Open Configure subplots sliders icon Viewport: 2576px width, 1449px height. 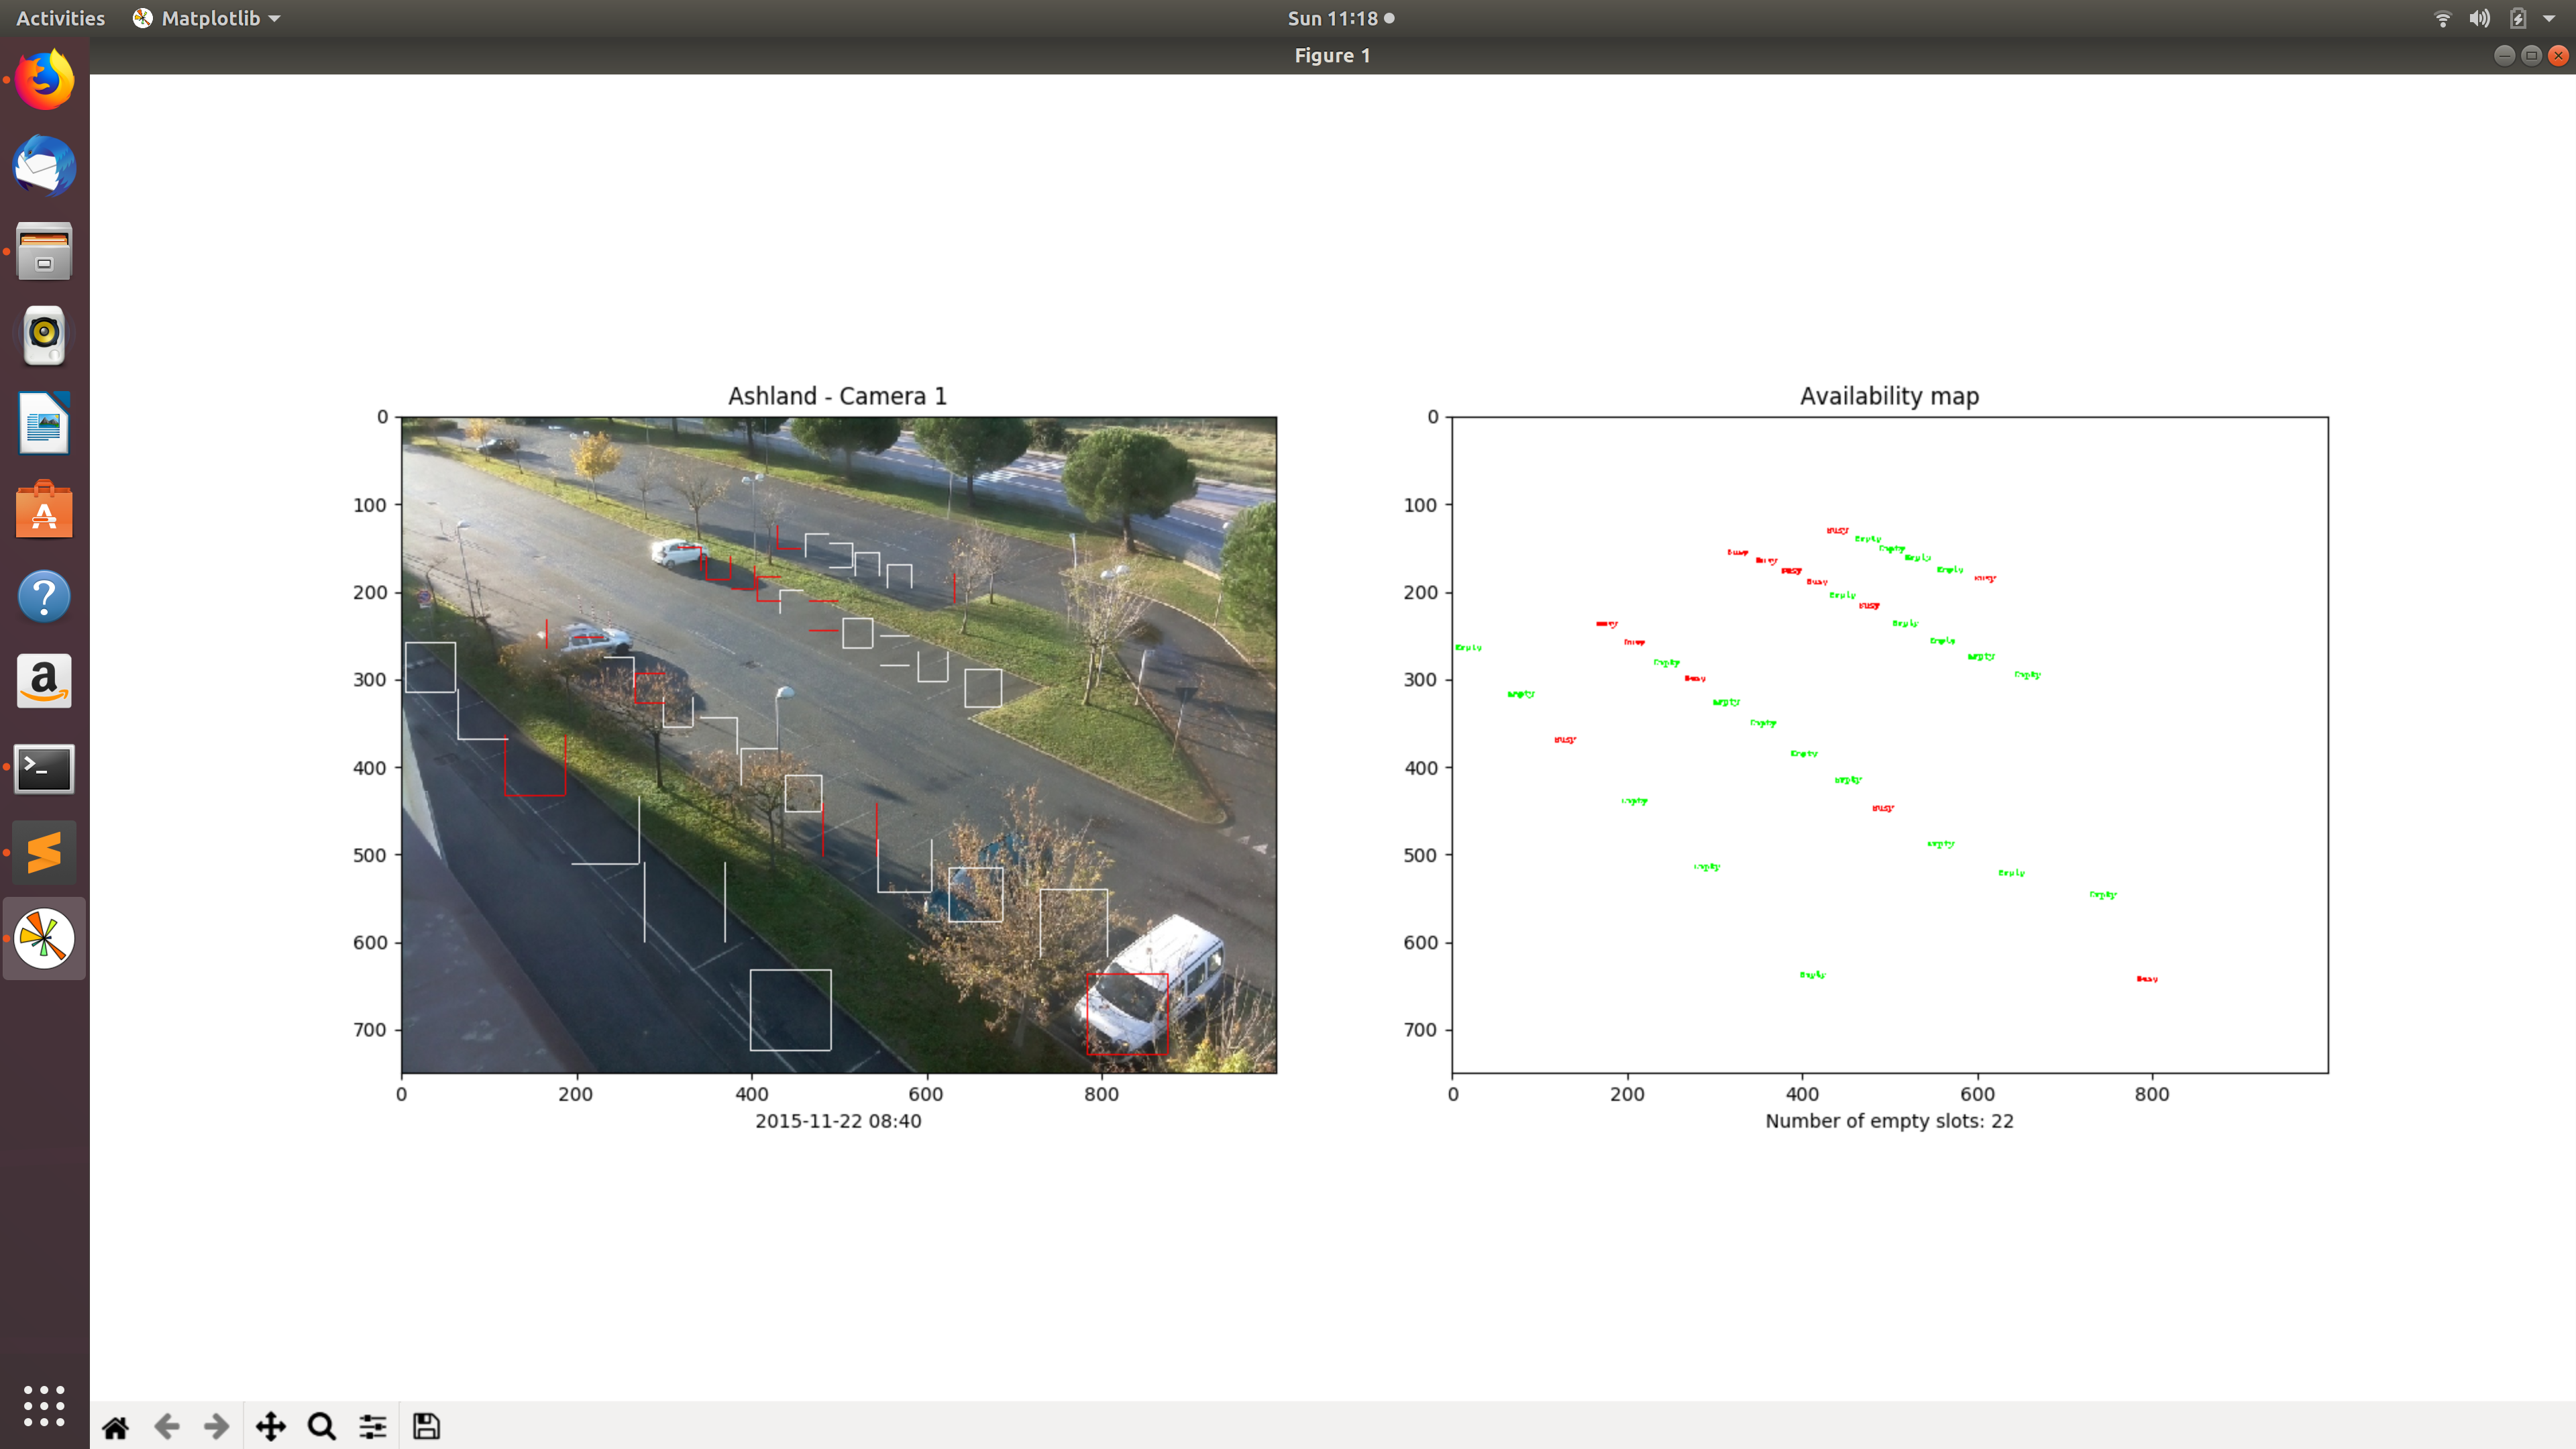(x=373, y=1426)
